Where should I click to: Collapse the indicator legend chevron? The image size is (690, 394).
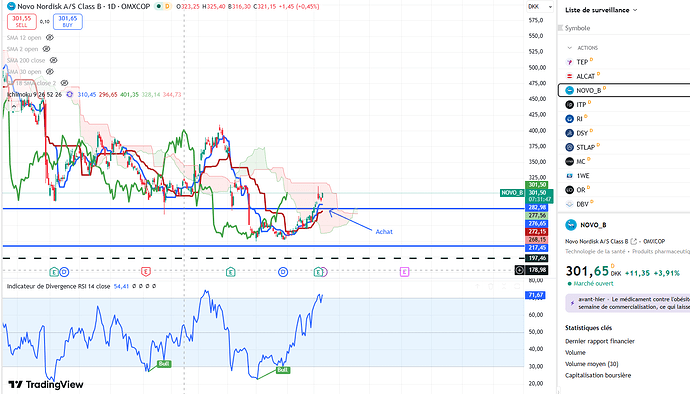14,106
